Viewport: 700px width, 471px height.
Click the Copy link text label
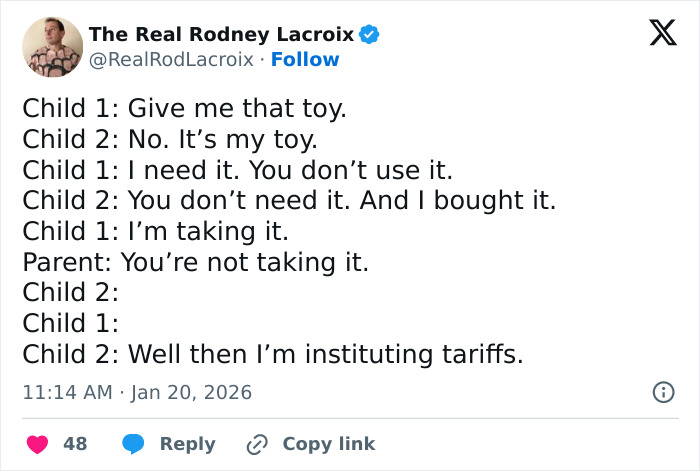[x=328, y=443]
